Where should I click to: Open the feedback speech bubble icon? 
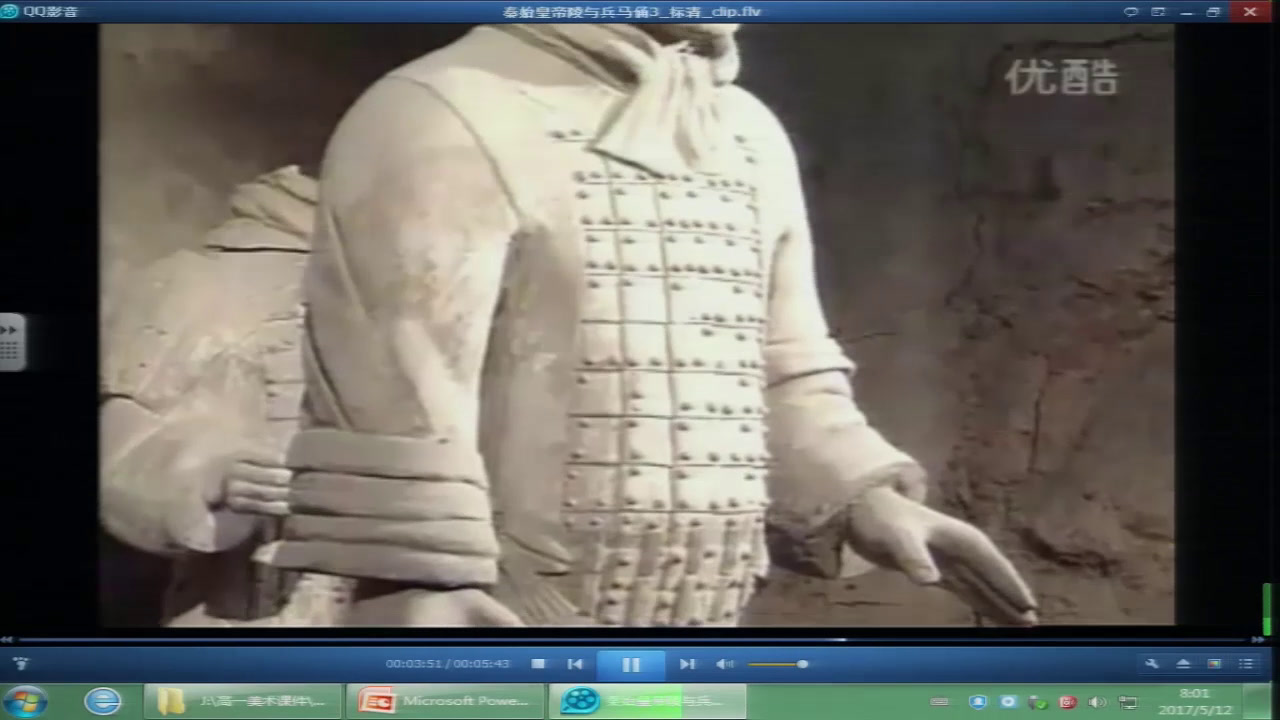coord(1131,12)
